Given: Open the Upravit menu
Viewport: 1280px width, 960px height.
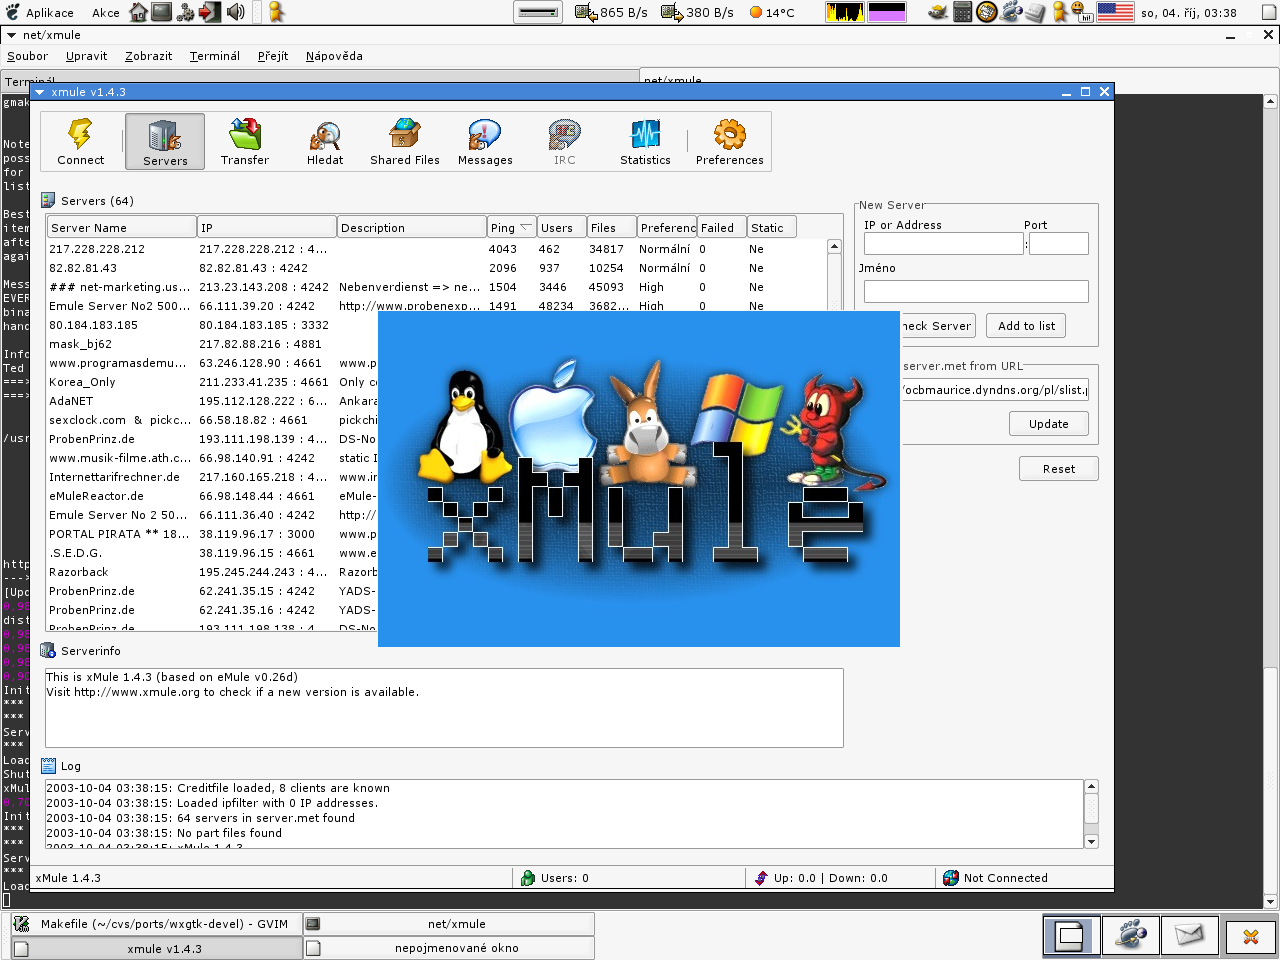Looking at the screenshot, I should 86,56.
